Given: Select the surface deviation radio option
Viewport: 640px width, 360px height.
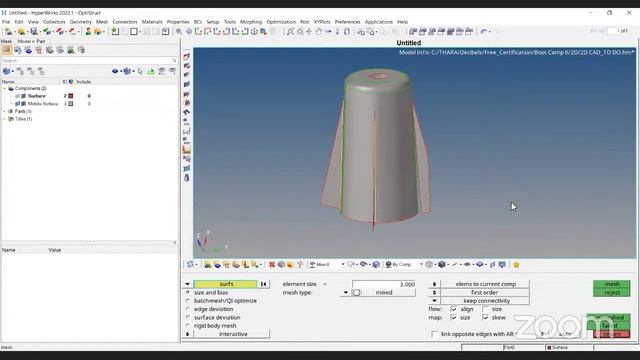Looking at the screenshot, I should [x=188, y=318].
